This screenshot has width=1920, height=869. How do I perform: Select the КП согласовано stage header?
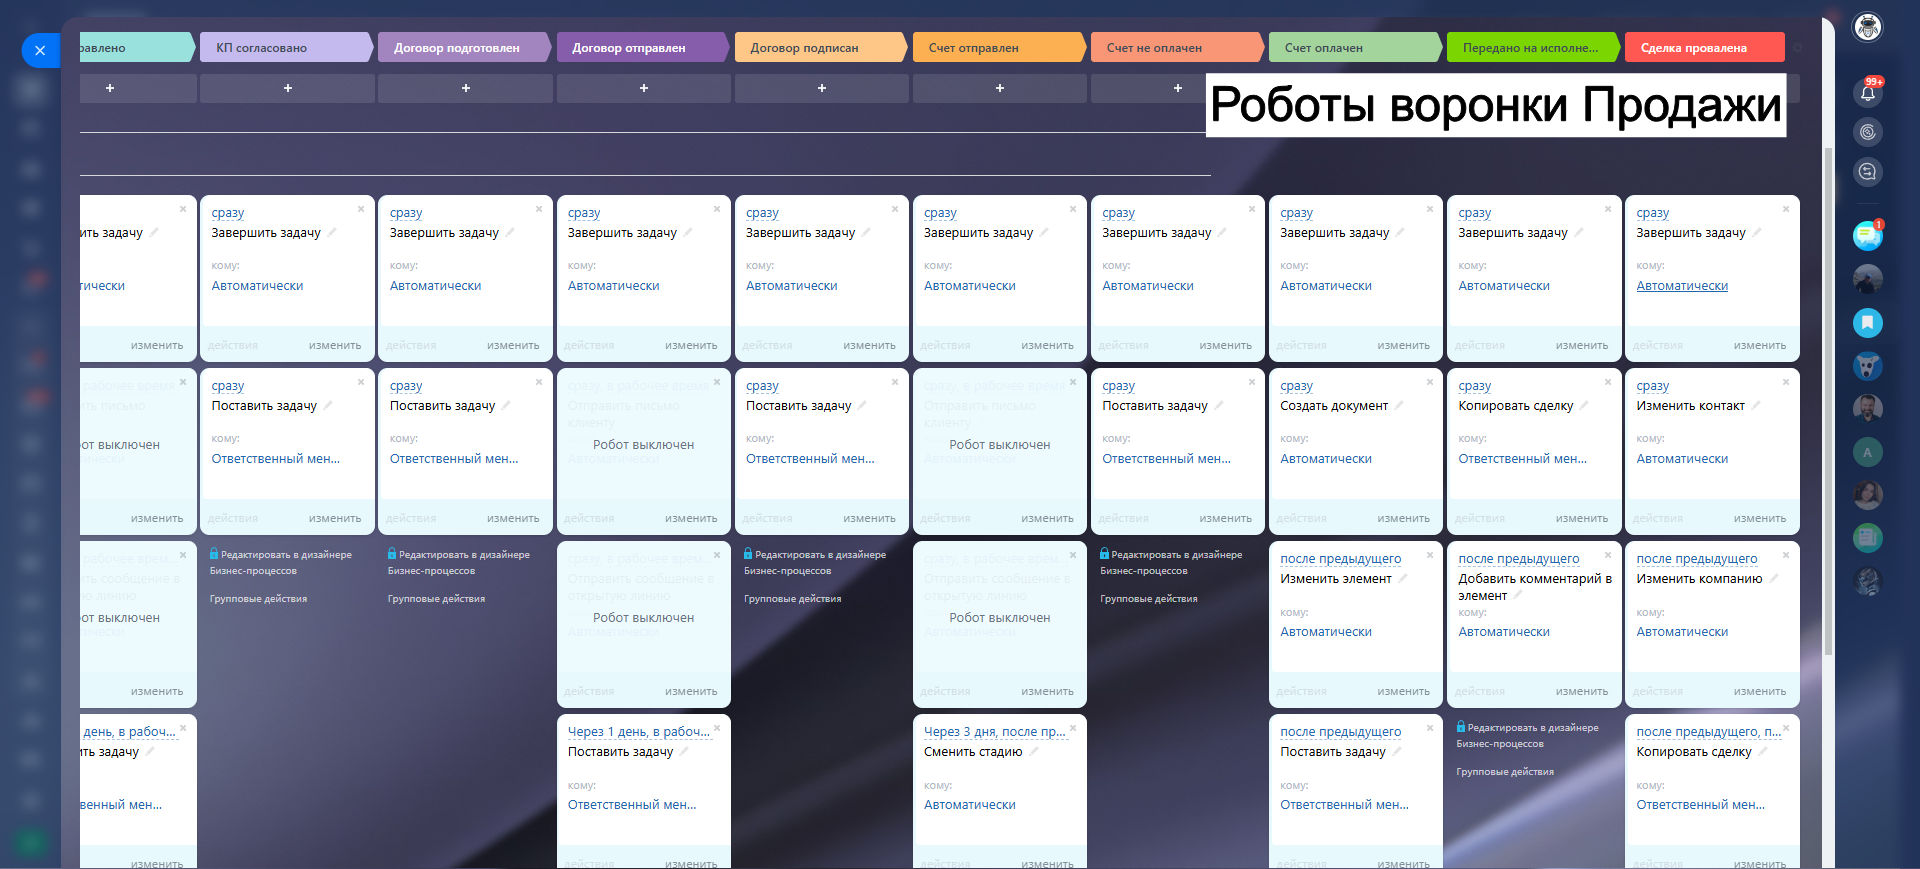[x=286, y=48]
